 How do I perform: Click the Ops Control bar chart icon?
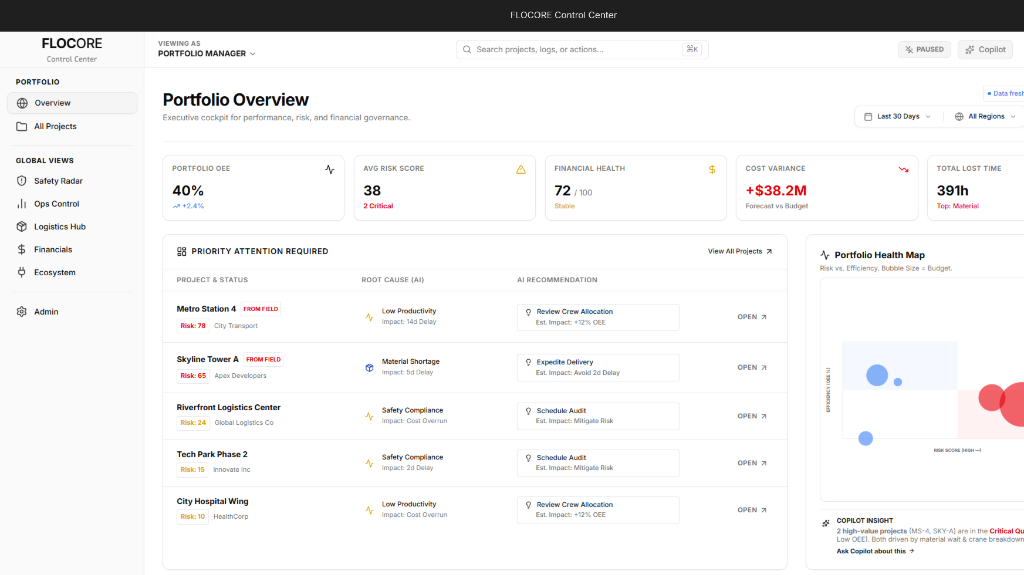[22, 204]
